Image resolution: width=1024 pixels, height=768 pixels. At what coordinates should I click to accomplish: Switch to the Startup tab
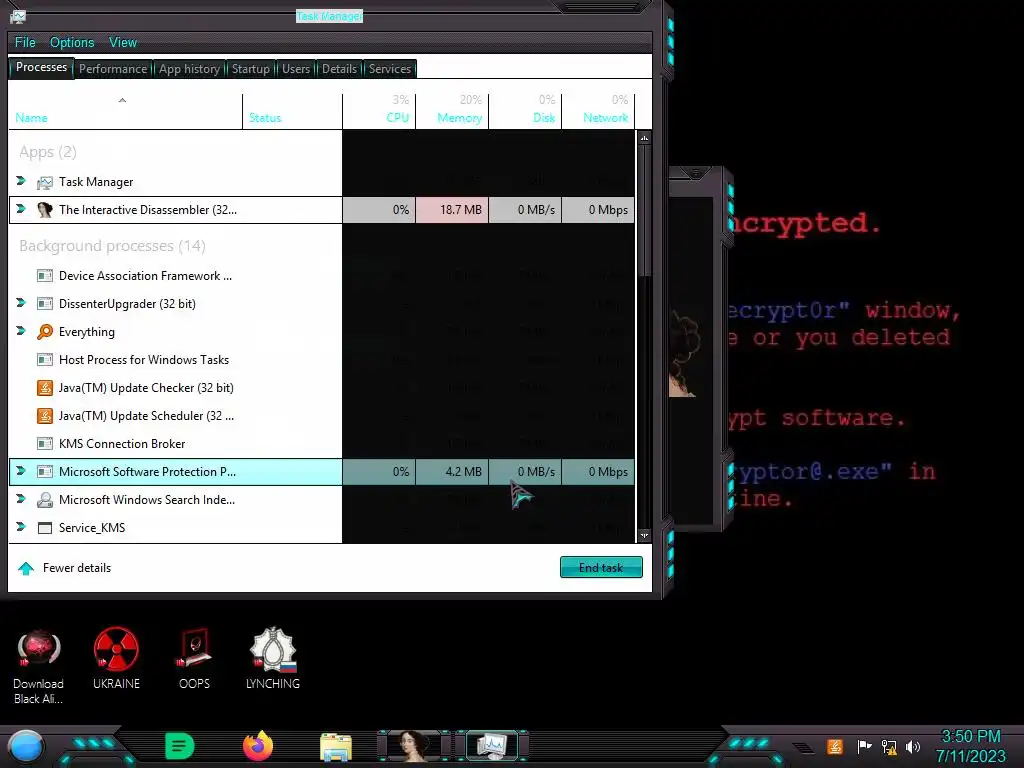click(x=251, y=69)
